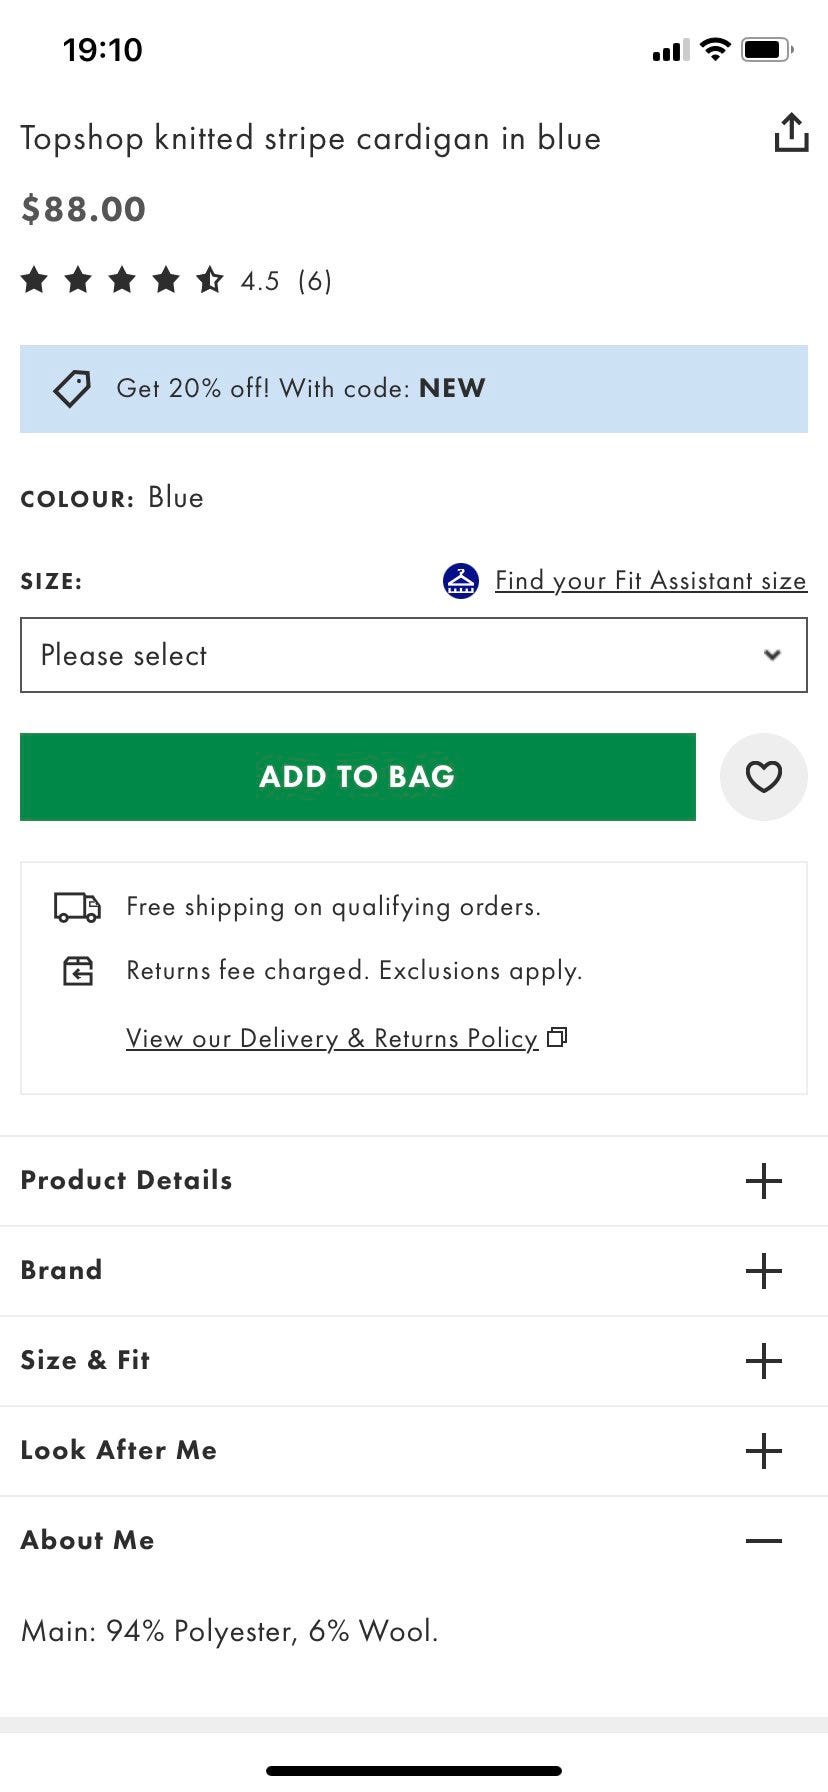Screen dimensions: 828x1792
Task: Tap the 20% off code NEW banner
Action: pos(413,389)
